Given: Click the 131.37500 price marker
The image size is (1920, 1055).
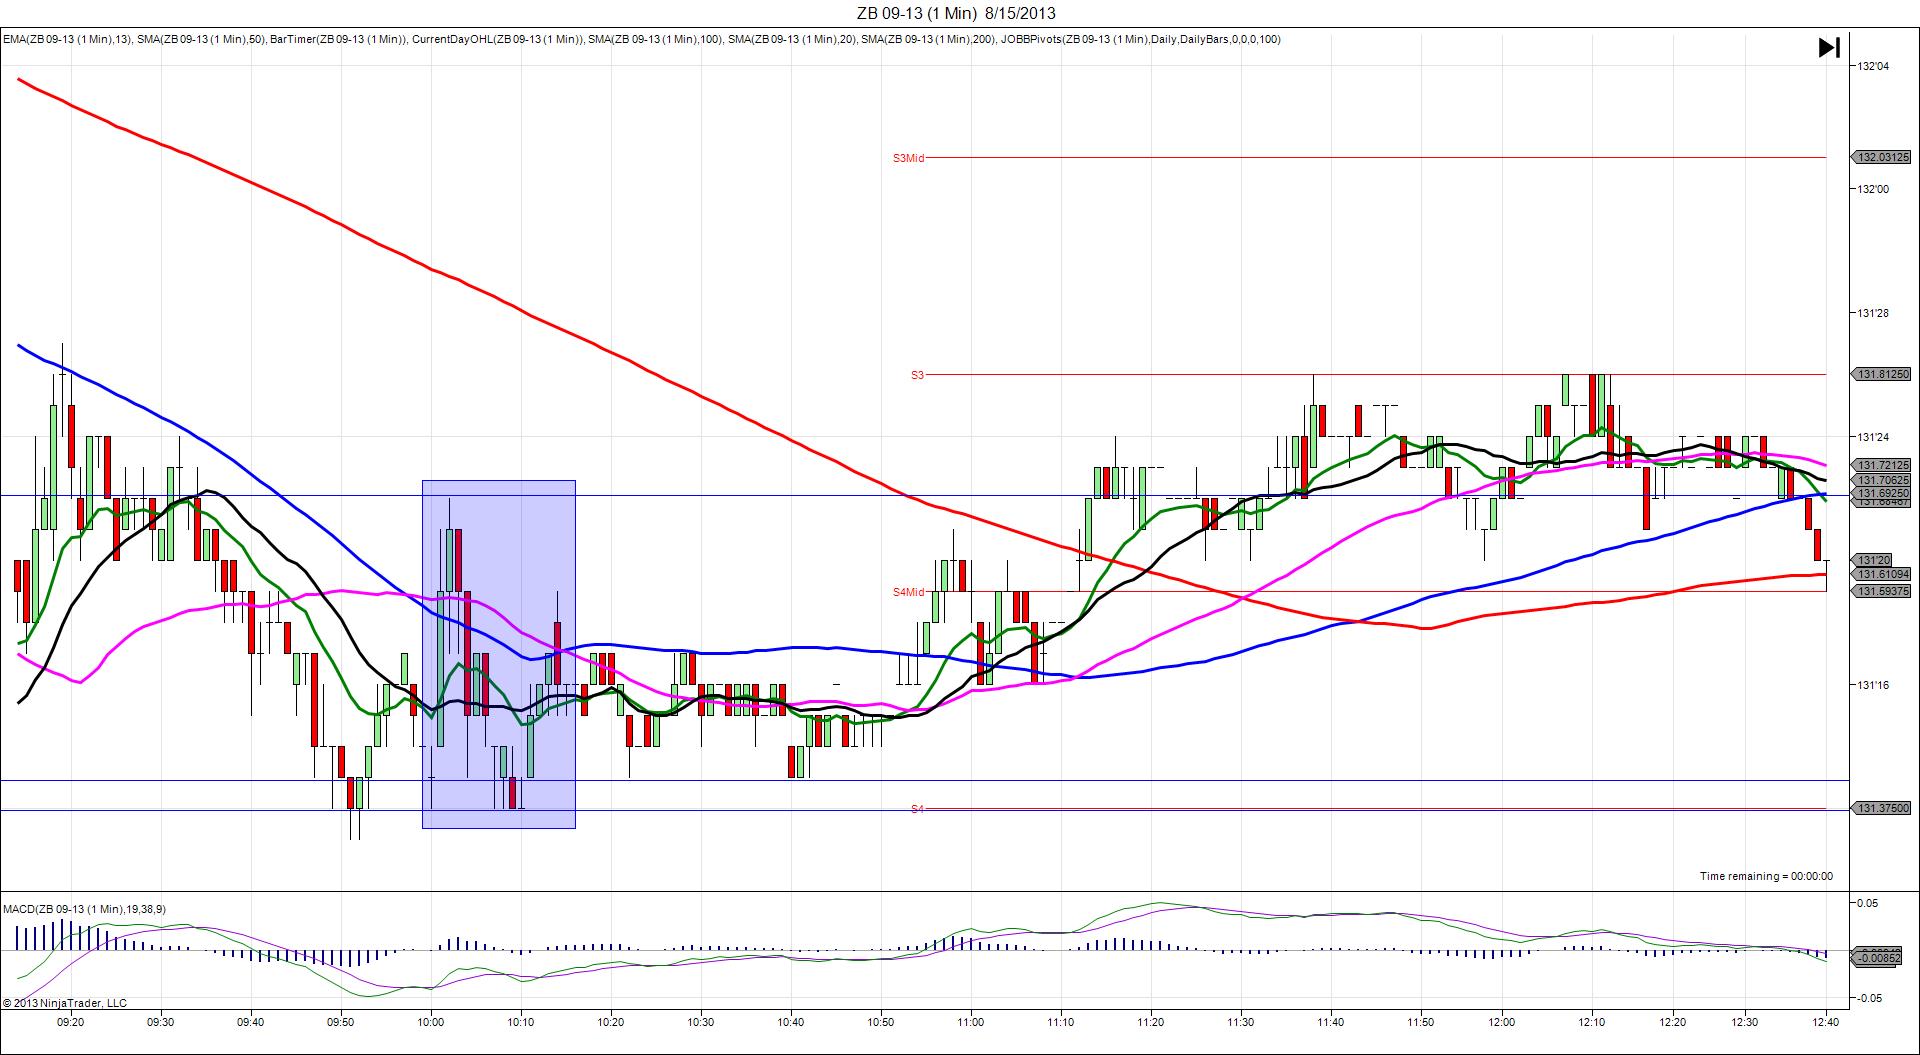Looking at the screenshot, I should (1883, 808).
